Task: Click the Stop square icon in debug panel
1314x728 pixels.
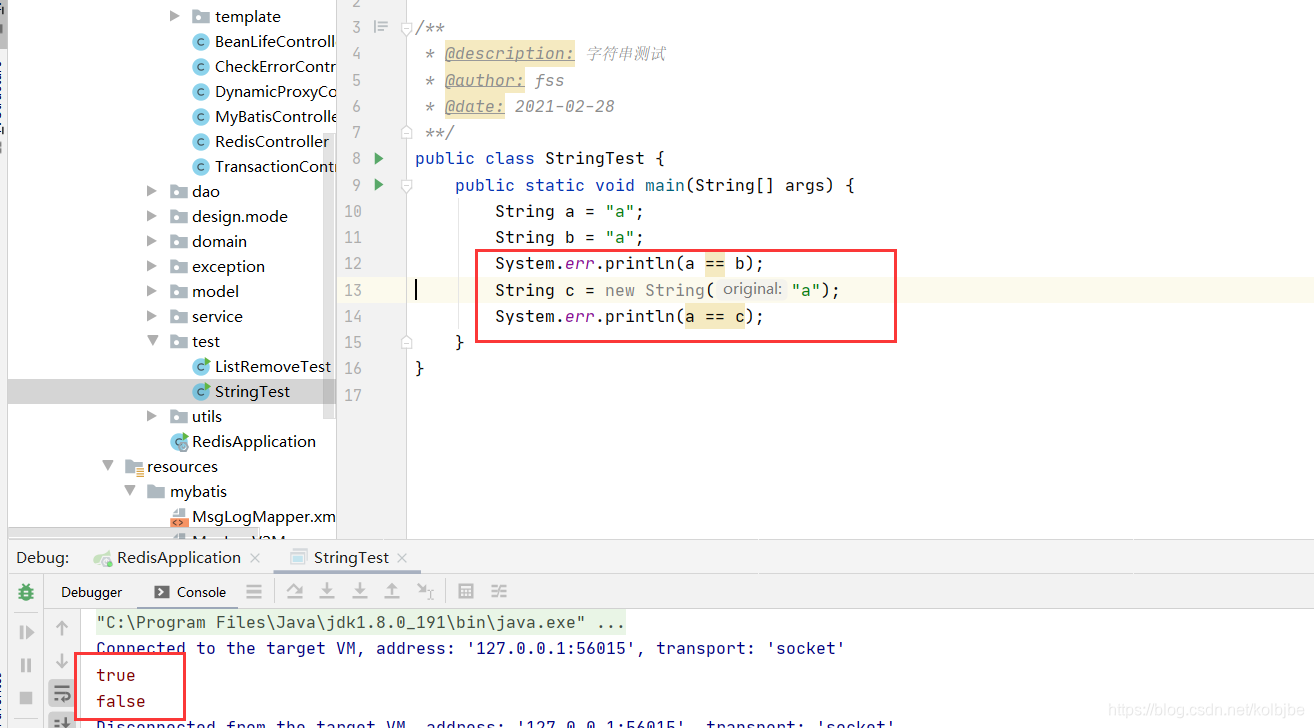Action: point(26,697)
